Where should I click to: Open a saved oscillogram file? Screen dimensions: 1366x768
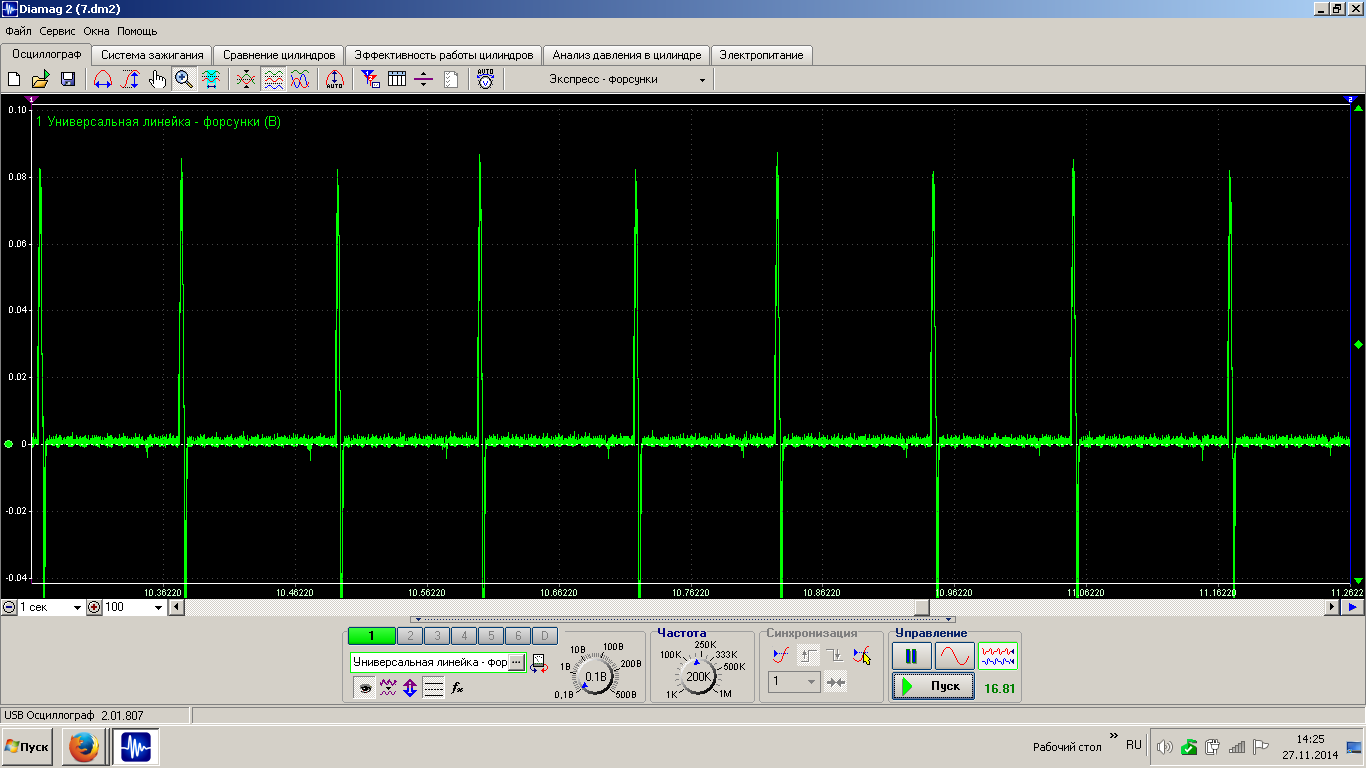pyautogui.click(x=40, y=79)
